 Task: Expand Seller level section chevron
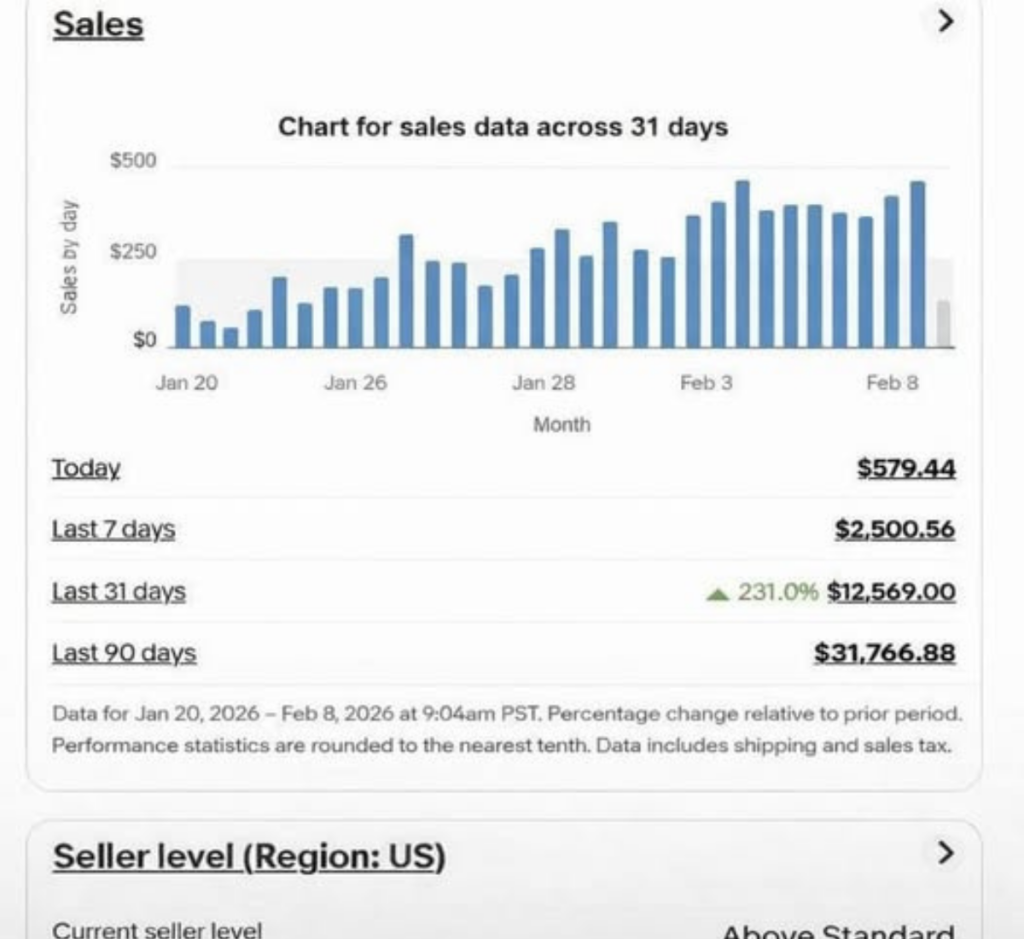[x=946, y=853]
